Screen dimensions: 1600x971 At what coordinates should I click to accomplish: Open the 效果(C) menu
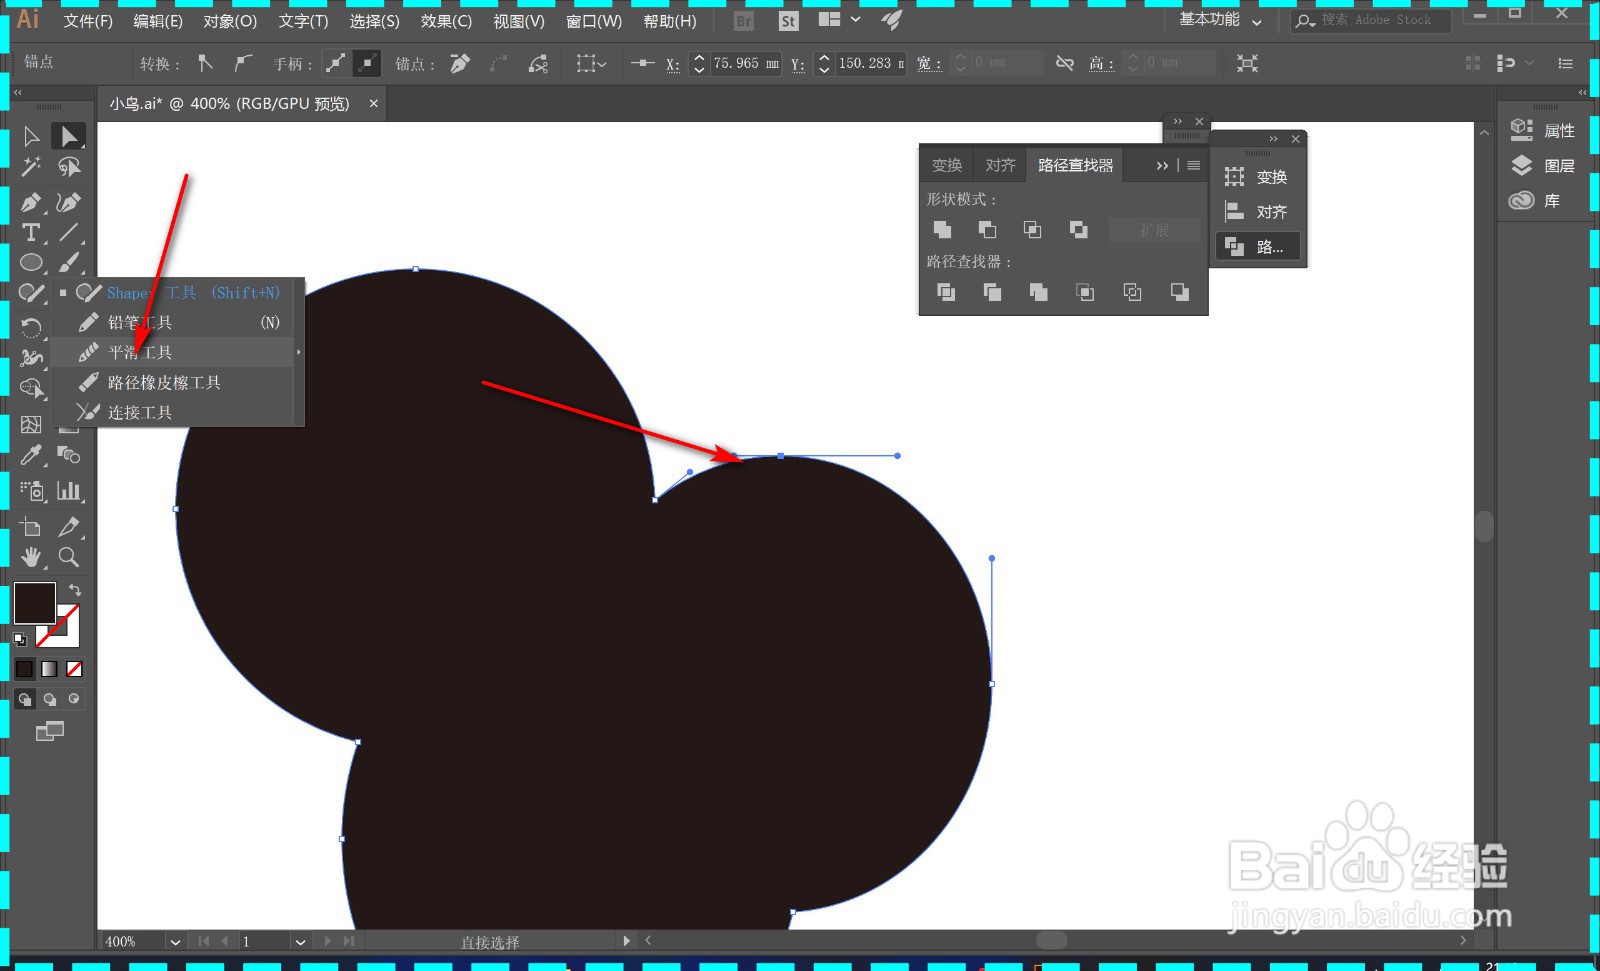[446, 21]
